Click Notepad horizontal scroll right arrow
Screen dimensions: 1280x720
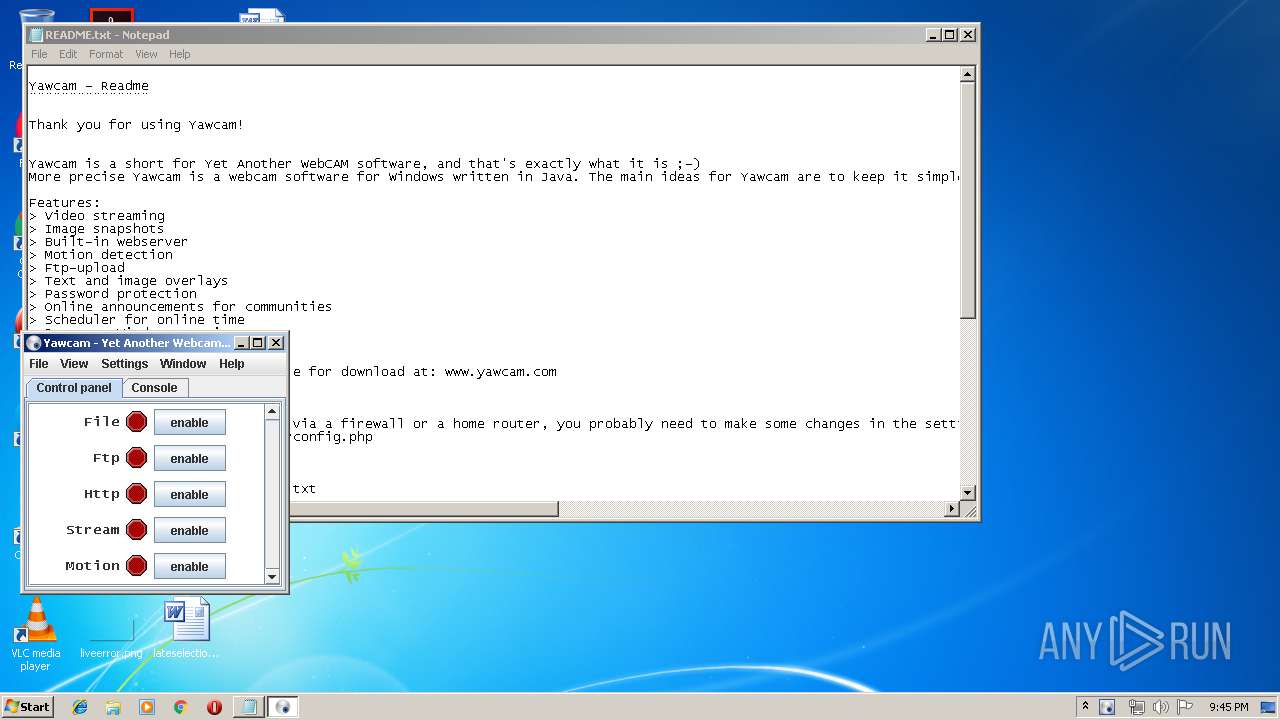[x=951, y=509]
